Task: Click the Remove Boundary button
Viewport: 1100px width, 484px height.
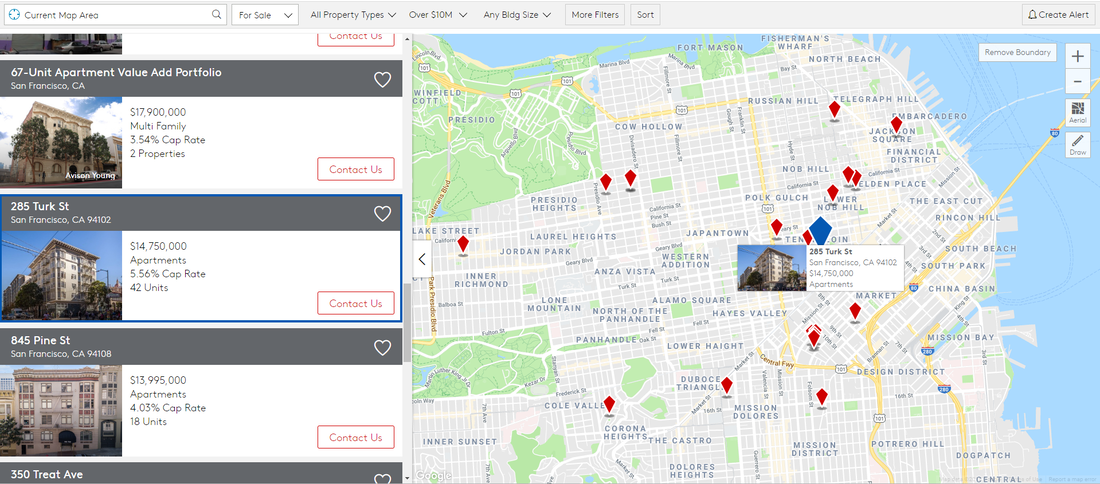Action: (x=1017, y=53)
